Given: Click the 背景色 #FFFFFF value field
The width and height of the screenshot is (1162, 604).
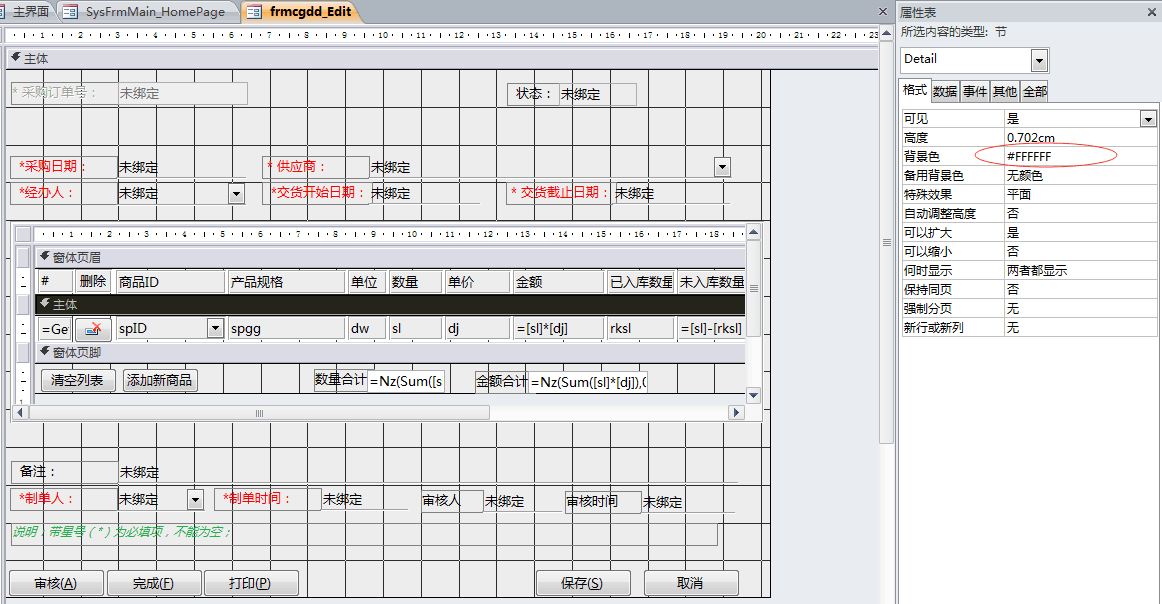Looking at the screenshot, I should tap(1078, 157).
